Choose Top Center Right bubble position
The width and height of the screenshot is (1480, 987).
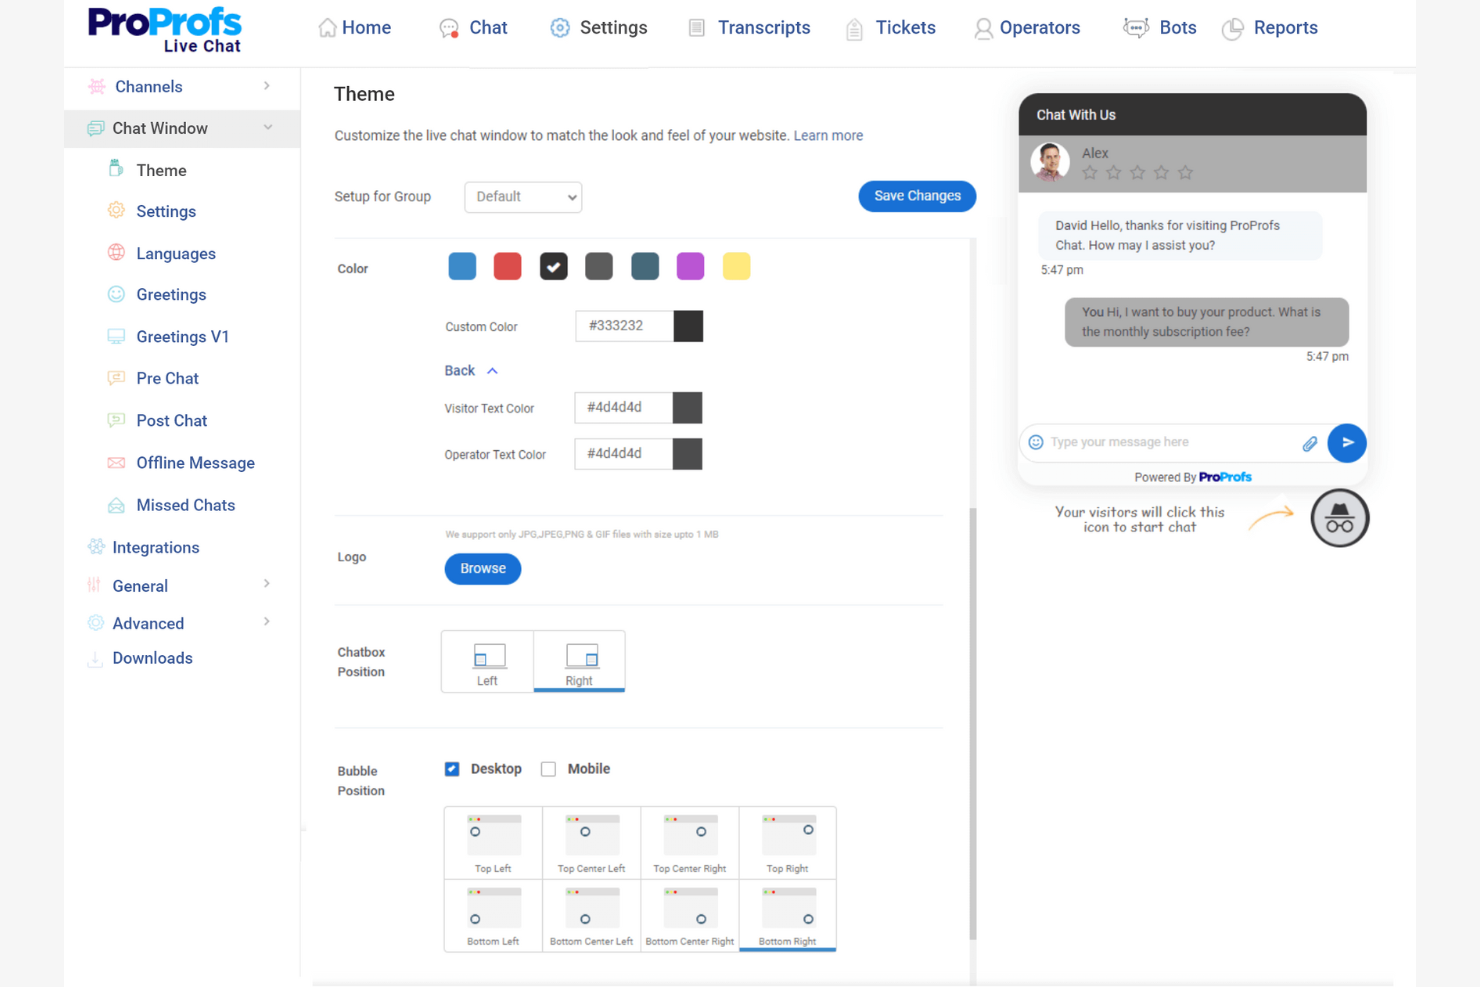(x=690, y=843)
